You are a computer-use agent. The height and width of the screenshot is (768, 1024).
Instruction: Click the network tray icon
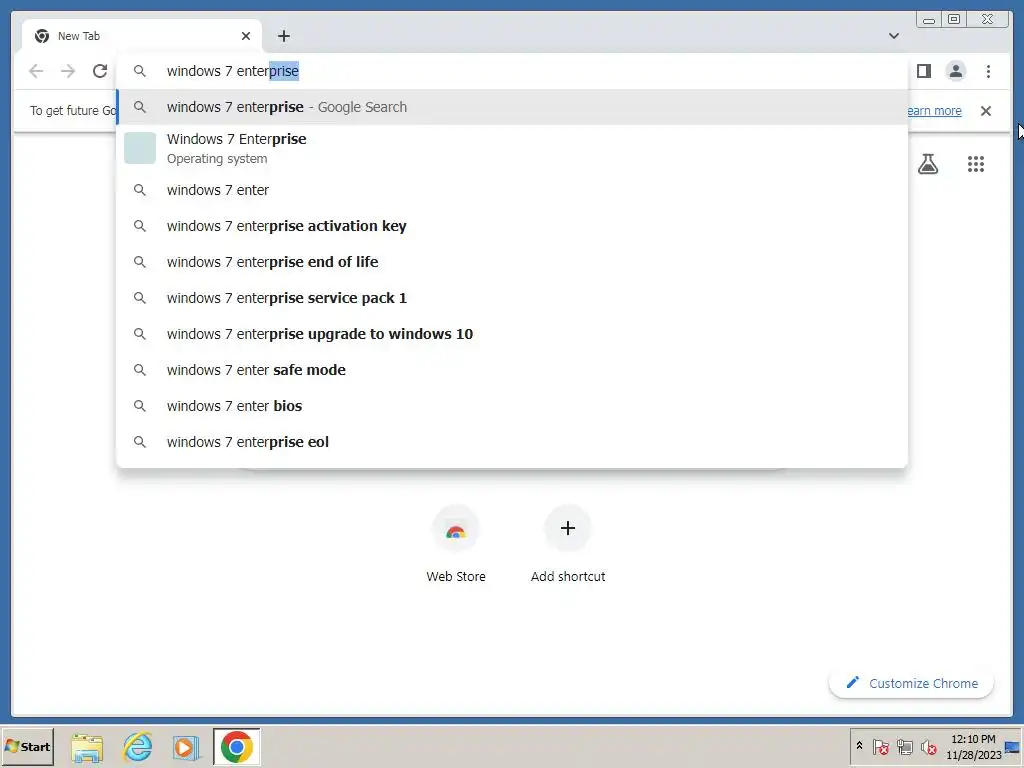click(x=904, y=746)
